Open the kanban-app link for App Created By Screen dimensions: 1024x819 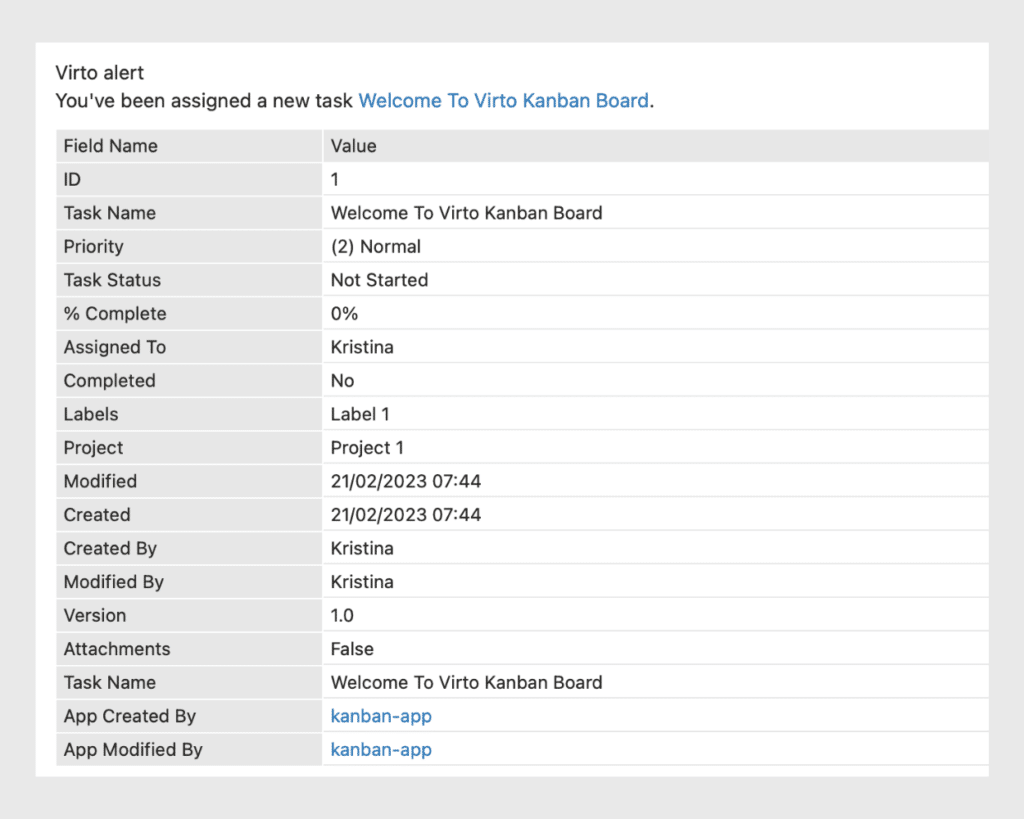[x=381, y=716]
